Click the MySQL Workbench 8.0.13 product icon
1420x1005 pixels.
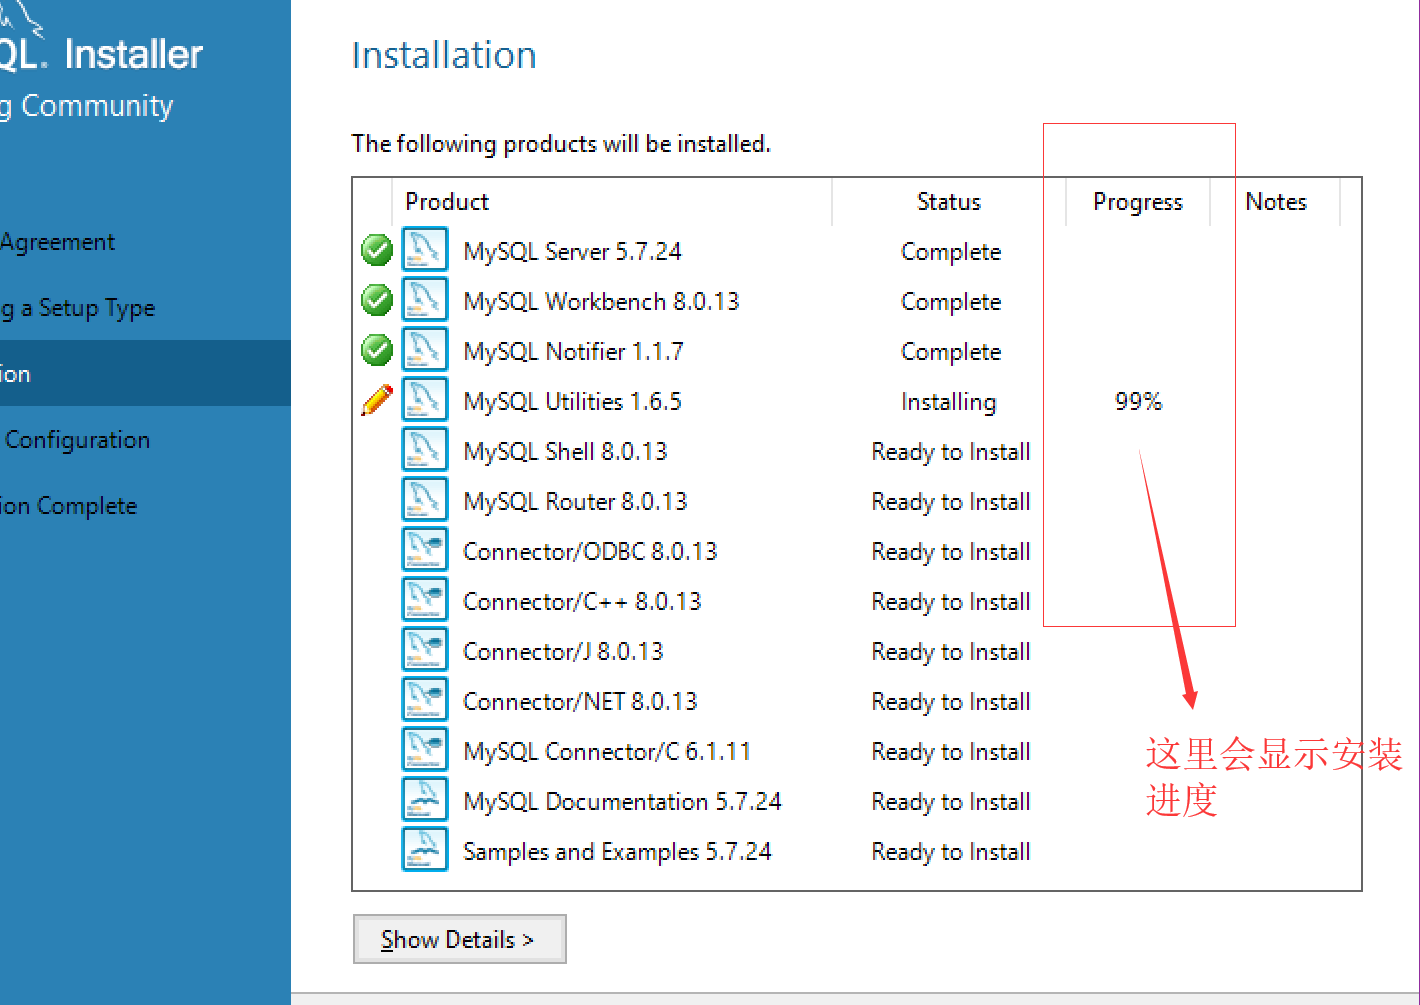point(425,300)
